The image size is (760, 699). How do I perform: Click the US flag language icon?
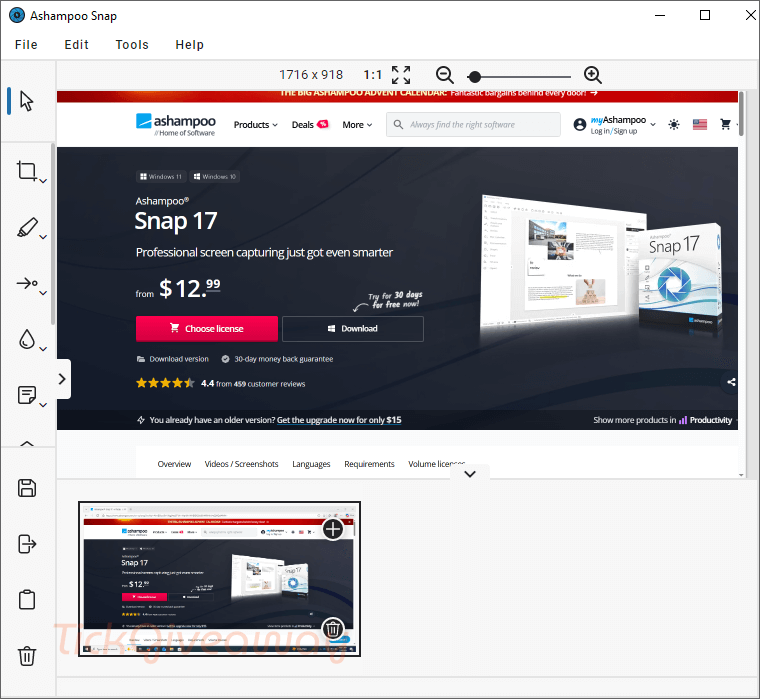click(x=699, y=125)
